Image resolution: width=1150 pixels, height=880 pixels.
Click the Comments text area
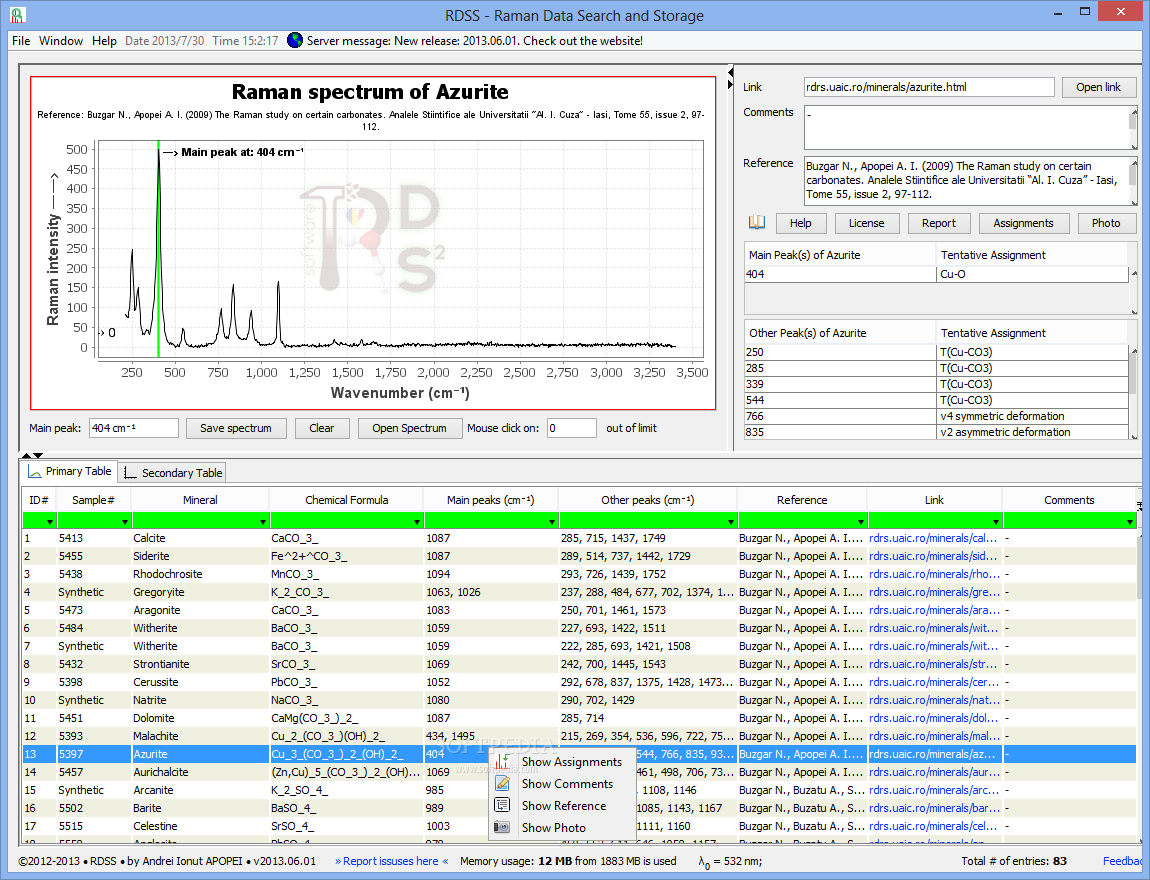[967, 128]
